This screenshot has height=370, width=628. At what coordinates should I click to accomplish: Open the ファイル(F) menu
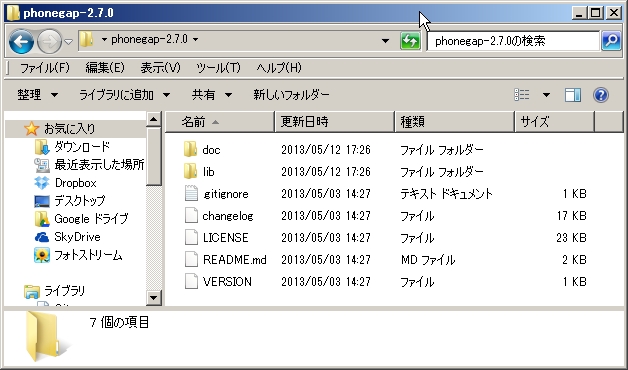click(x=45, y=68)
